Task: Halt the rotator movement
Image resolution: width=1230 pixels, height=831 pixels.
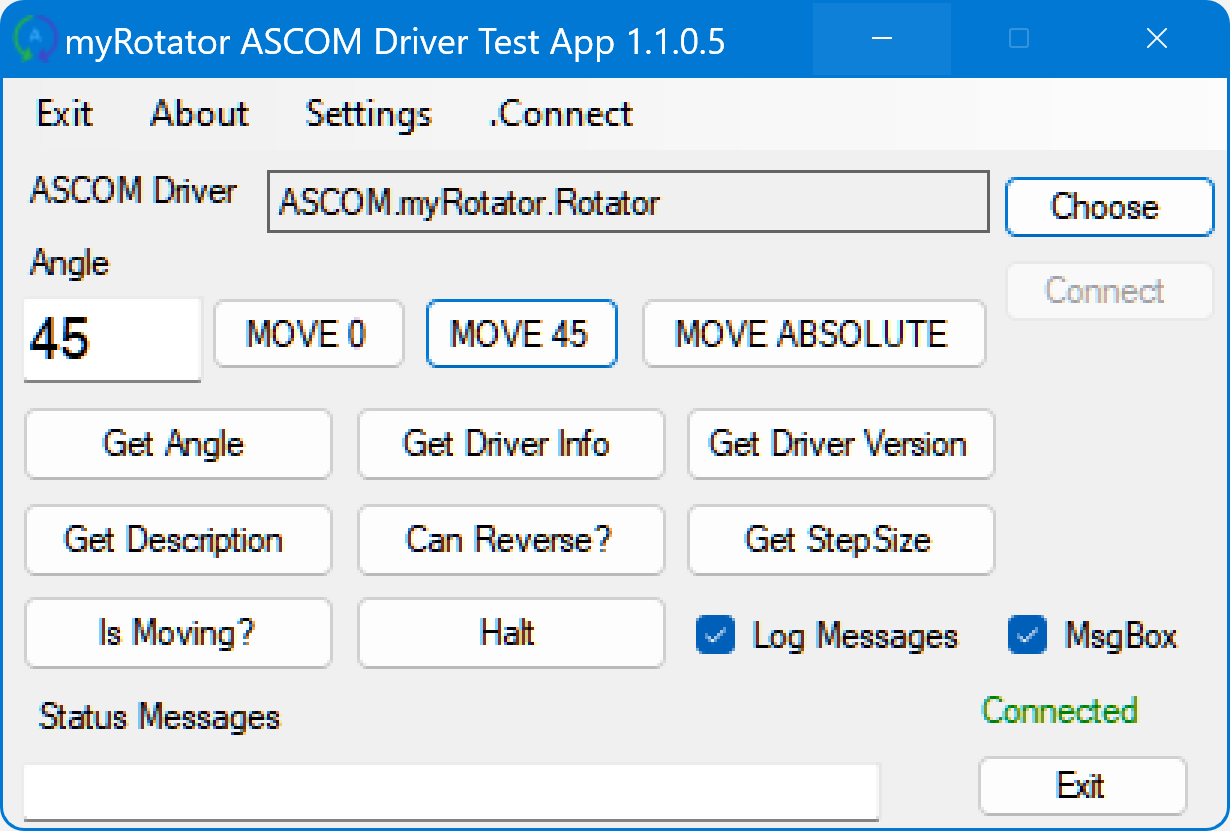Action: coord(510,633)
